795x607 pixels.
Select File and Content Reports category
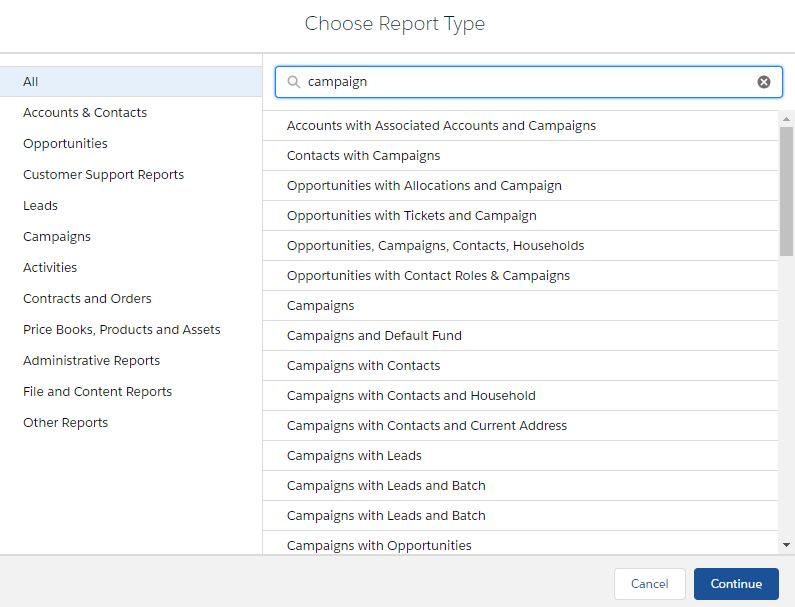97,392
